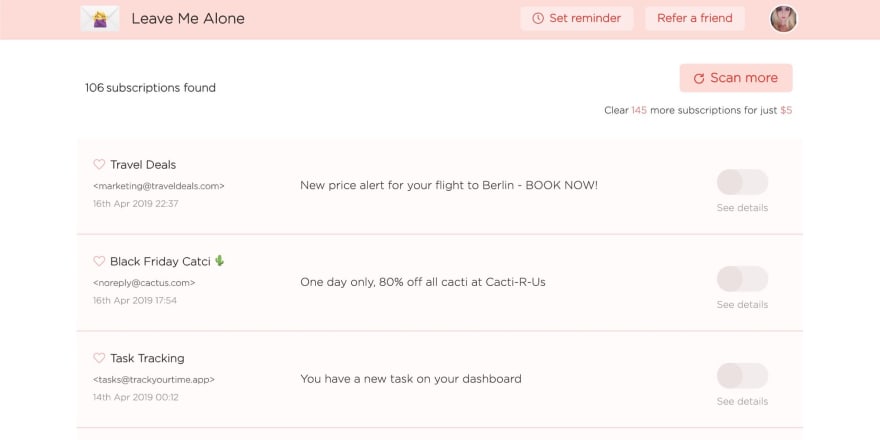Click the $5 price link
The image size is (880, 440).
(x=786, y=111)
